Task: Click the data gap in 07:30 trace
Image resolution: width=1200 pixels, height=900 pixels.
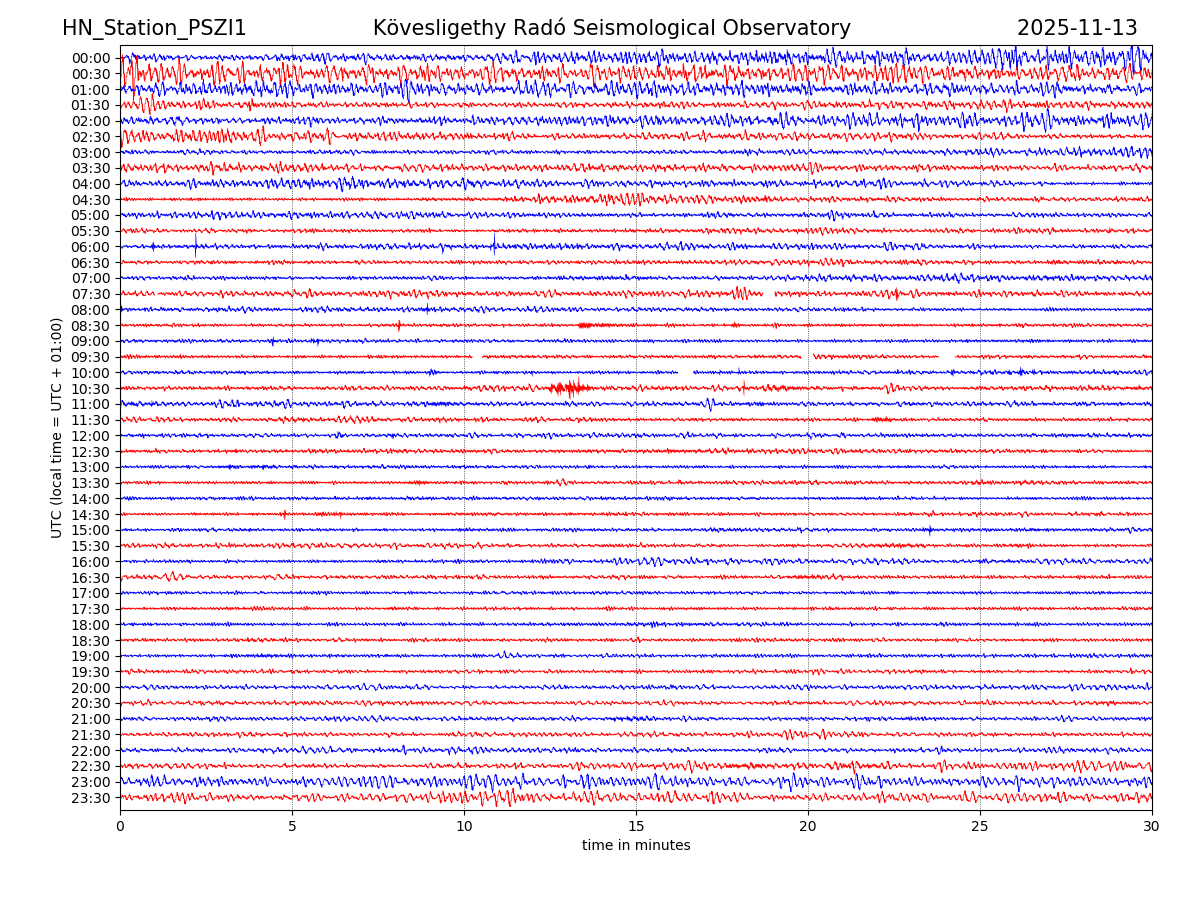Action: tap(769, 294)
